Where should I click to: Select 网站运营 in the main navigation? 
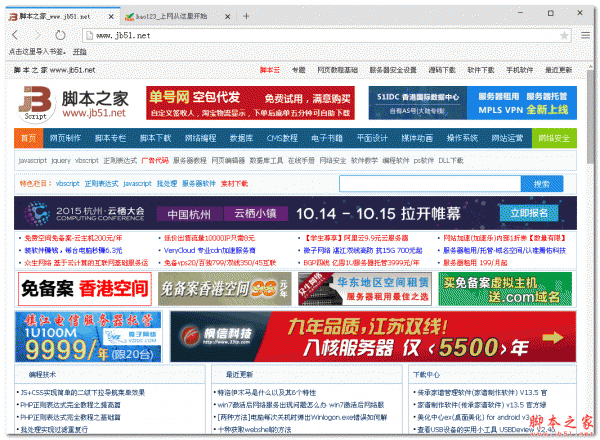507,138
